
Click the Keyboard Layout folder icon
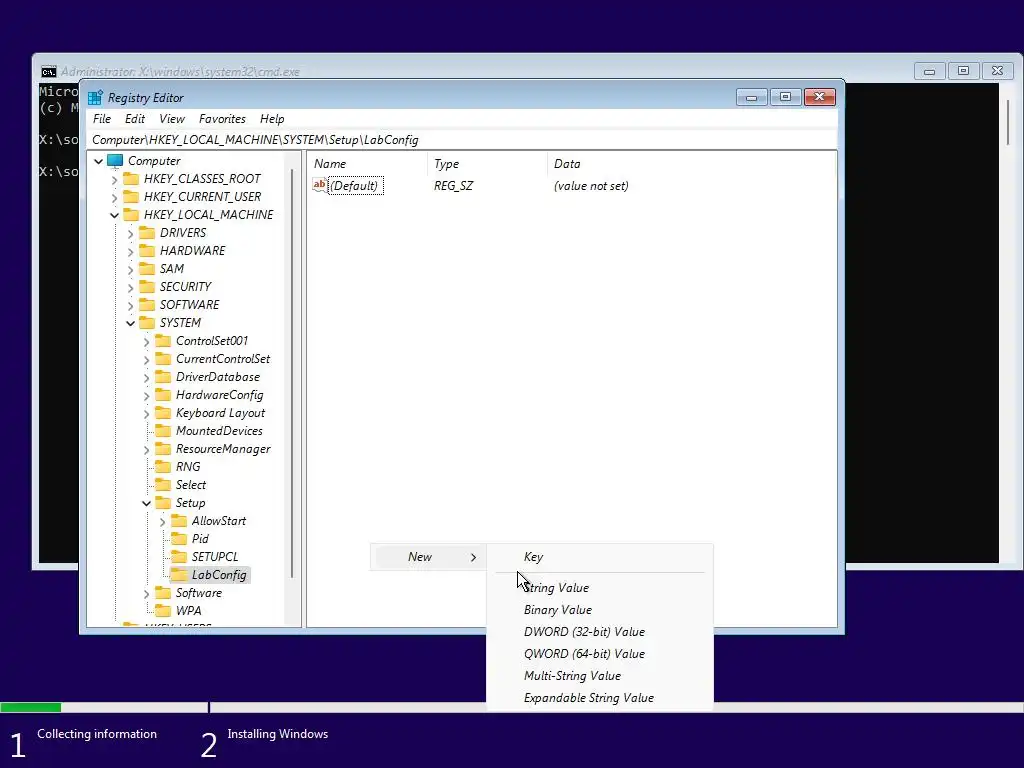pyautogui.click(x=163, y=413)
